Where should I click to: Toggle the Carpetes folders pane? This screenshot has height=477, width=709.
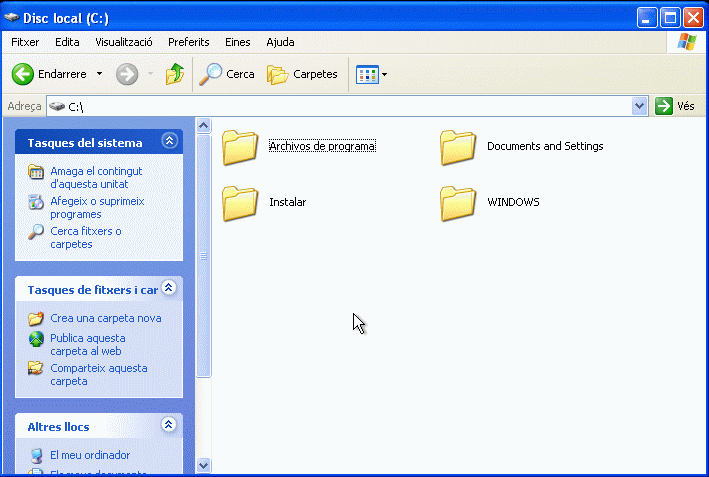[304, 74]
